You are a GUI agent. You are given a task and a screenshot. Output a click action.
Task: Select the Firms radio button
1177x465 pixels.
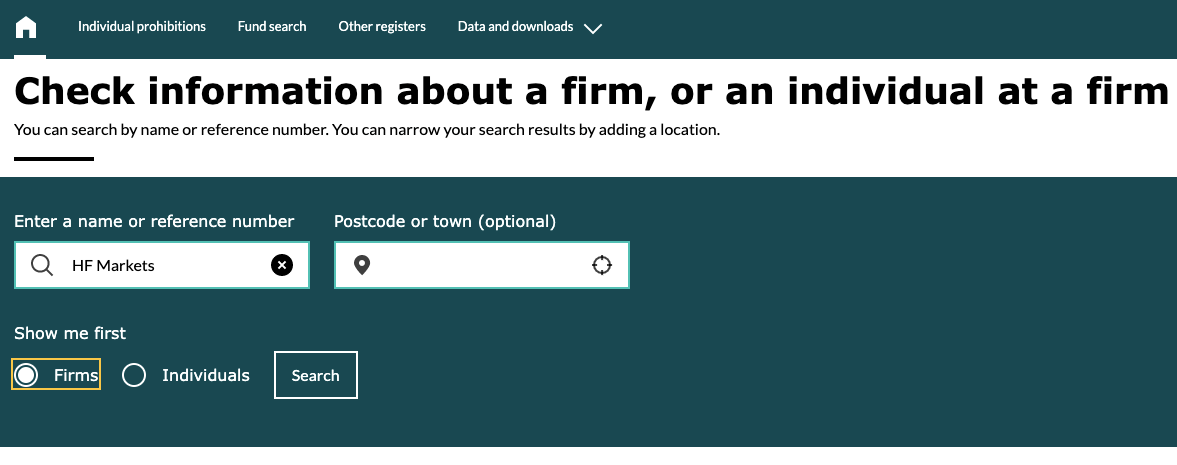click(x=26, y=375)
